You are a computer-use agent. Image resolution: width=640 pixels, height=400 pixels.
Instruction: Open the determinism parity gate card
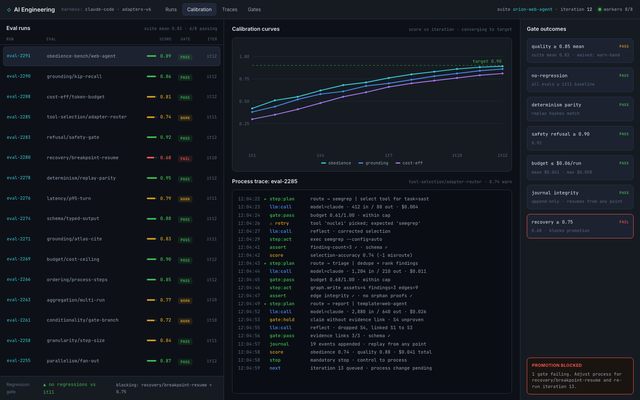click(x=580, y=109)
